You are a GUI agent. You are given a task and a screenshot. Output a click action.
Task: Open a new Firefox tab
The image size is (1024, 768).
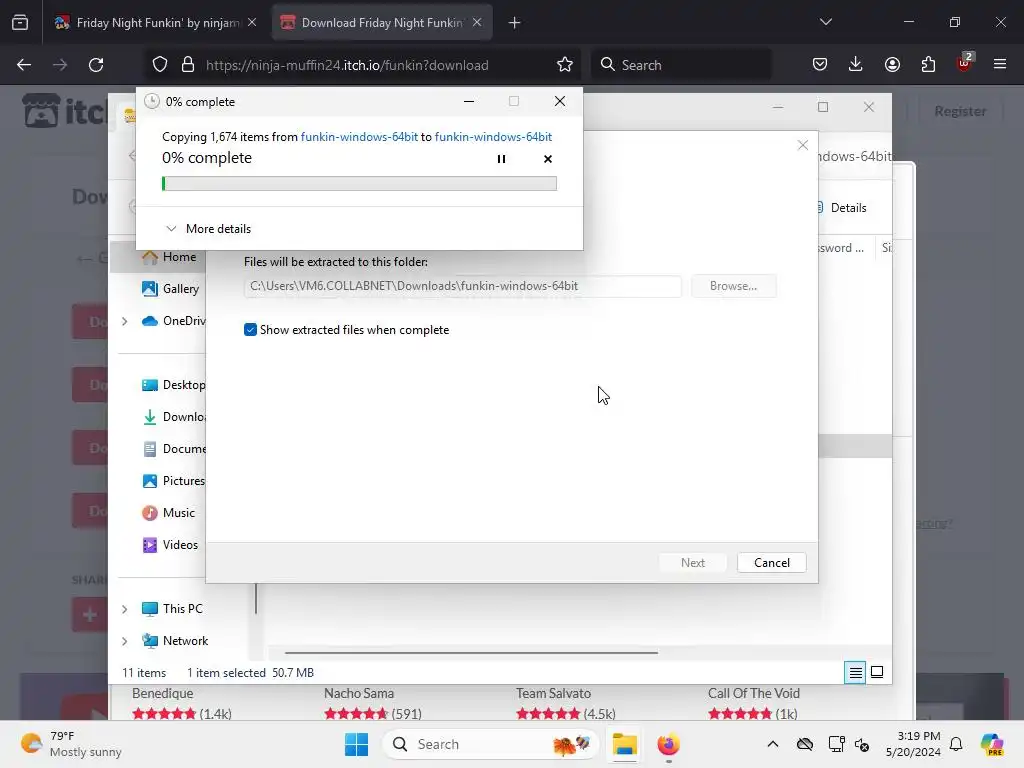515,23
